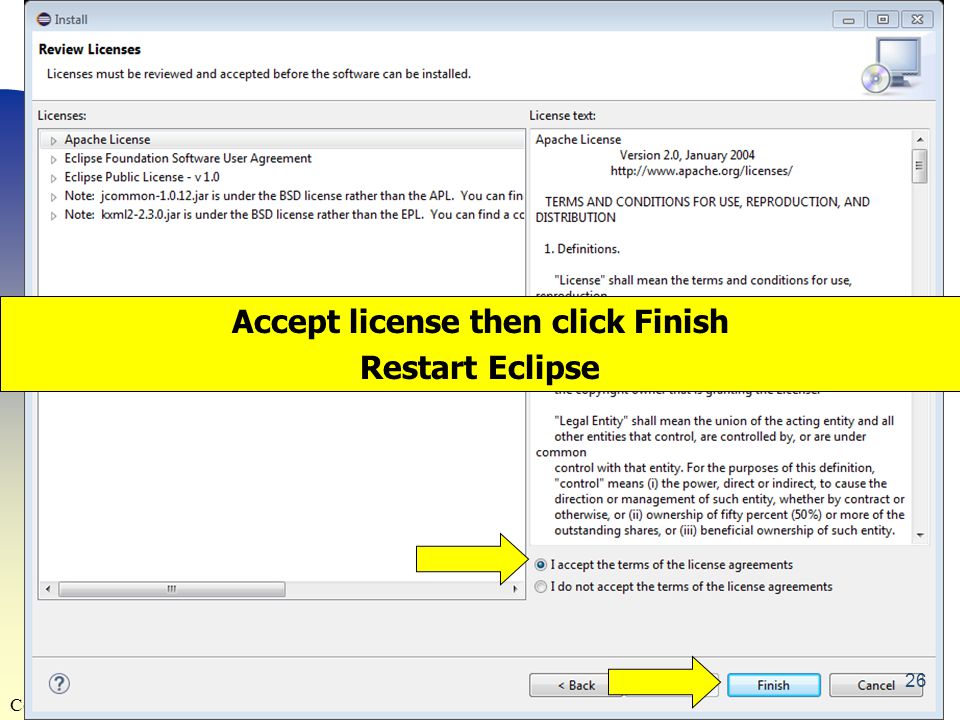Expand Eclipse Public License v1.0 entry
This screenshot has height=720, width=960.
coord(54,178)
